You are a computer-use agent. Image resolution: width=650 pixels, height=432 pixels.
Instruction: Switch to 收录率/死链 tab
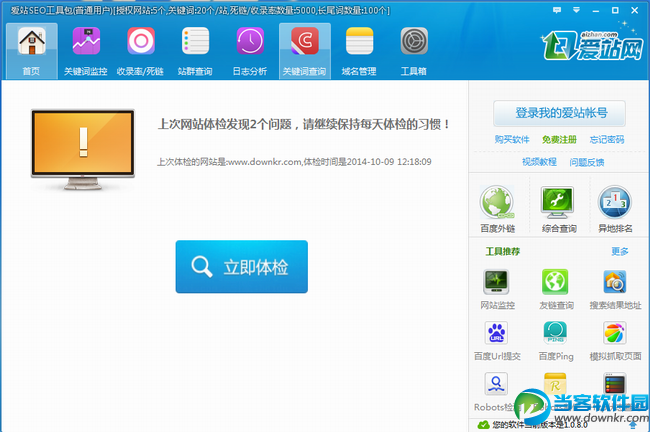point(140,51)
